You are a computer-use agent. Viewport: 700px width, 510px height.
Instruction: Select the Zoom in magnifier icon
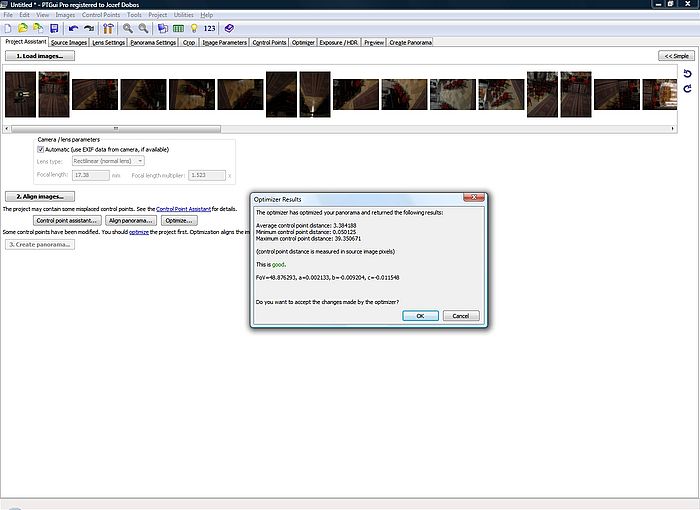[x=128, y=29]
